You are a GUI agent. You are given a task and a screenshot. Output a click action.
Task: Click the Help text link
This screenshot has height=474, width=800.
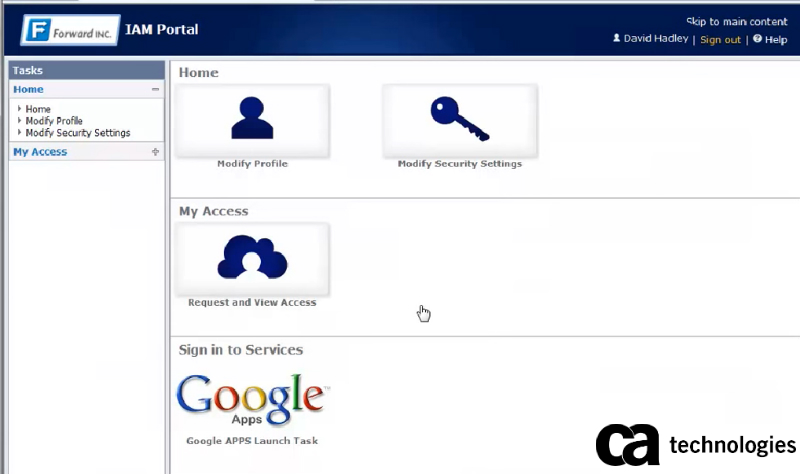click(776, 40)
